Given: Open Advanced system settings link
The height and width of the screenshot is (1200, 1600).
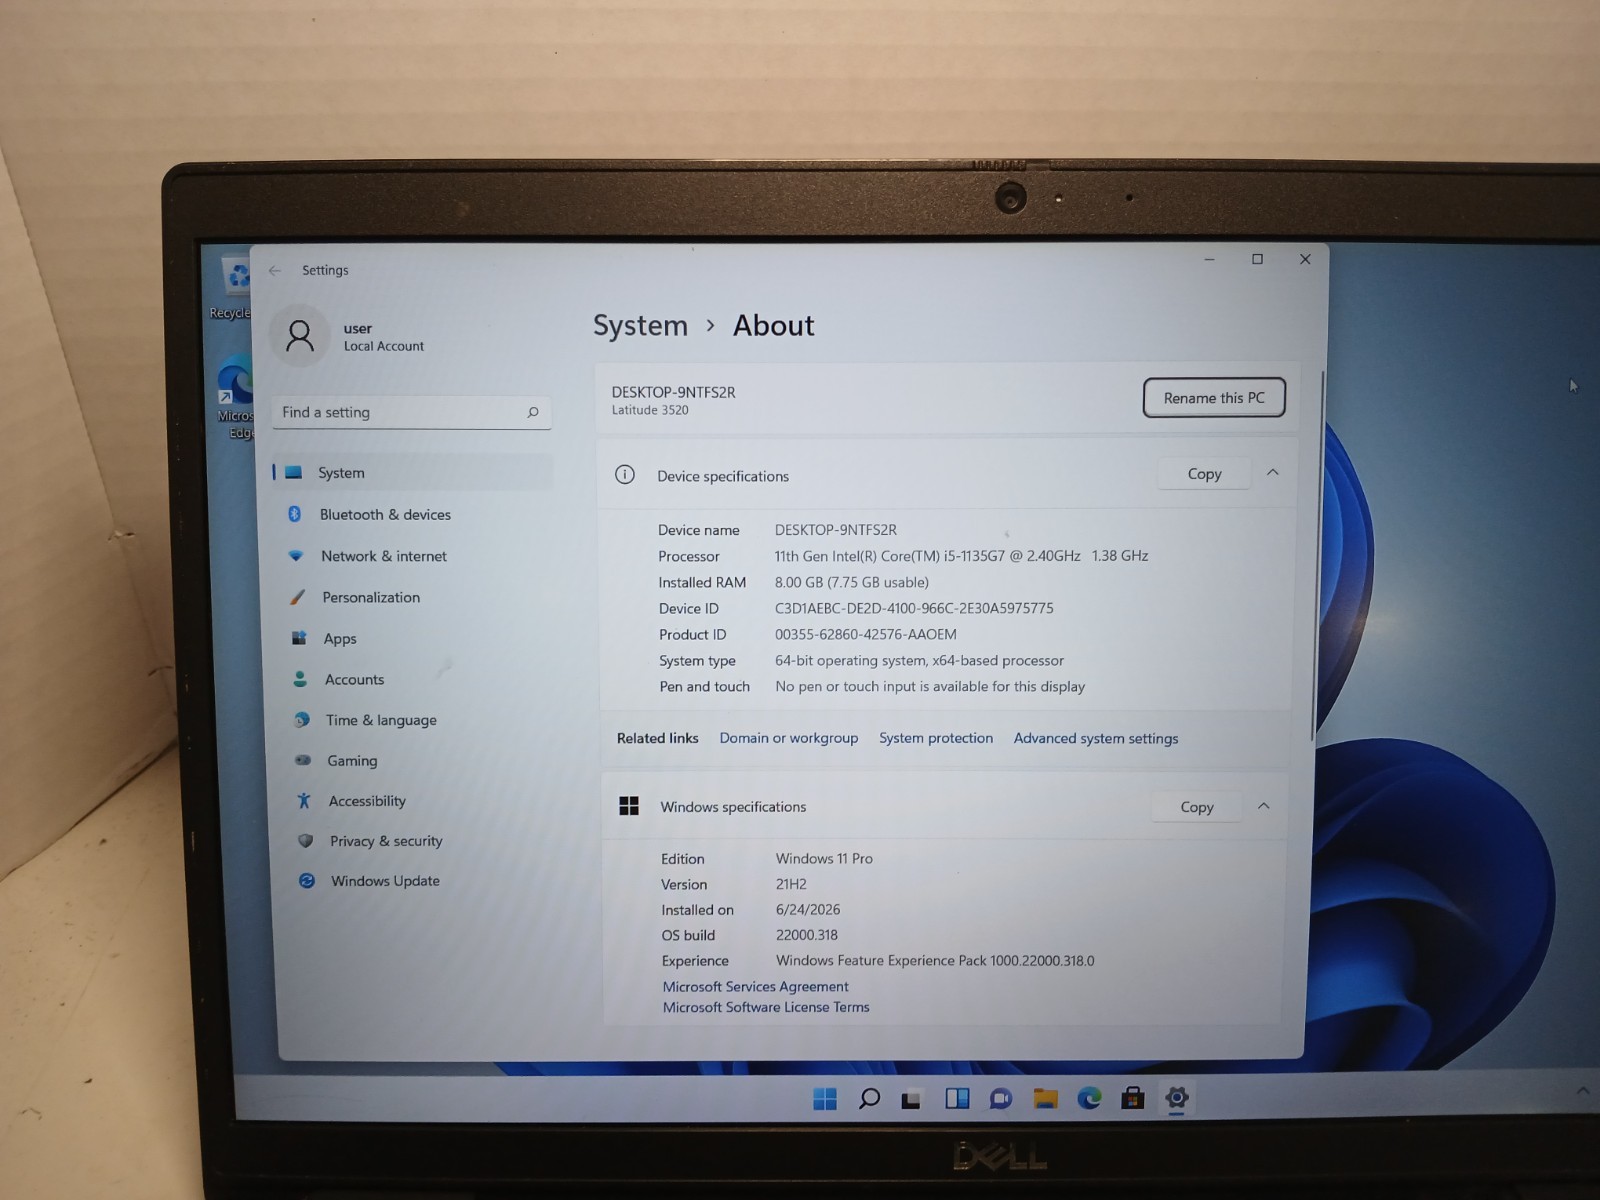Looking at the screenshot, I should 1096,738.
